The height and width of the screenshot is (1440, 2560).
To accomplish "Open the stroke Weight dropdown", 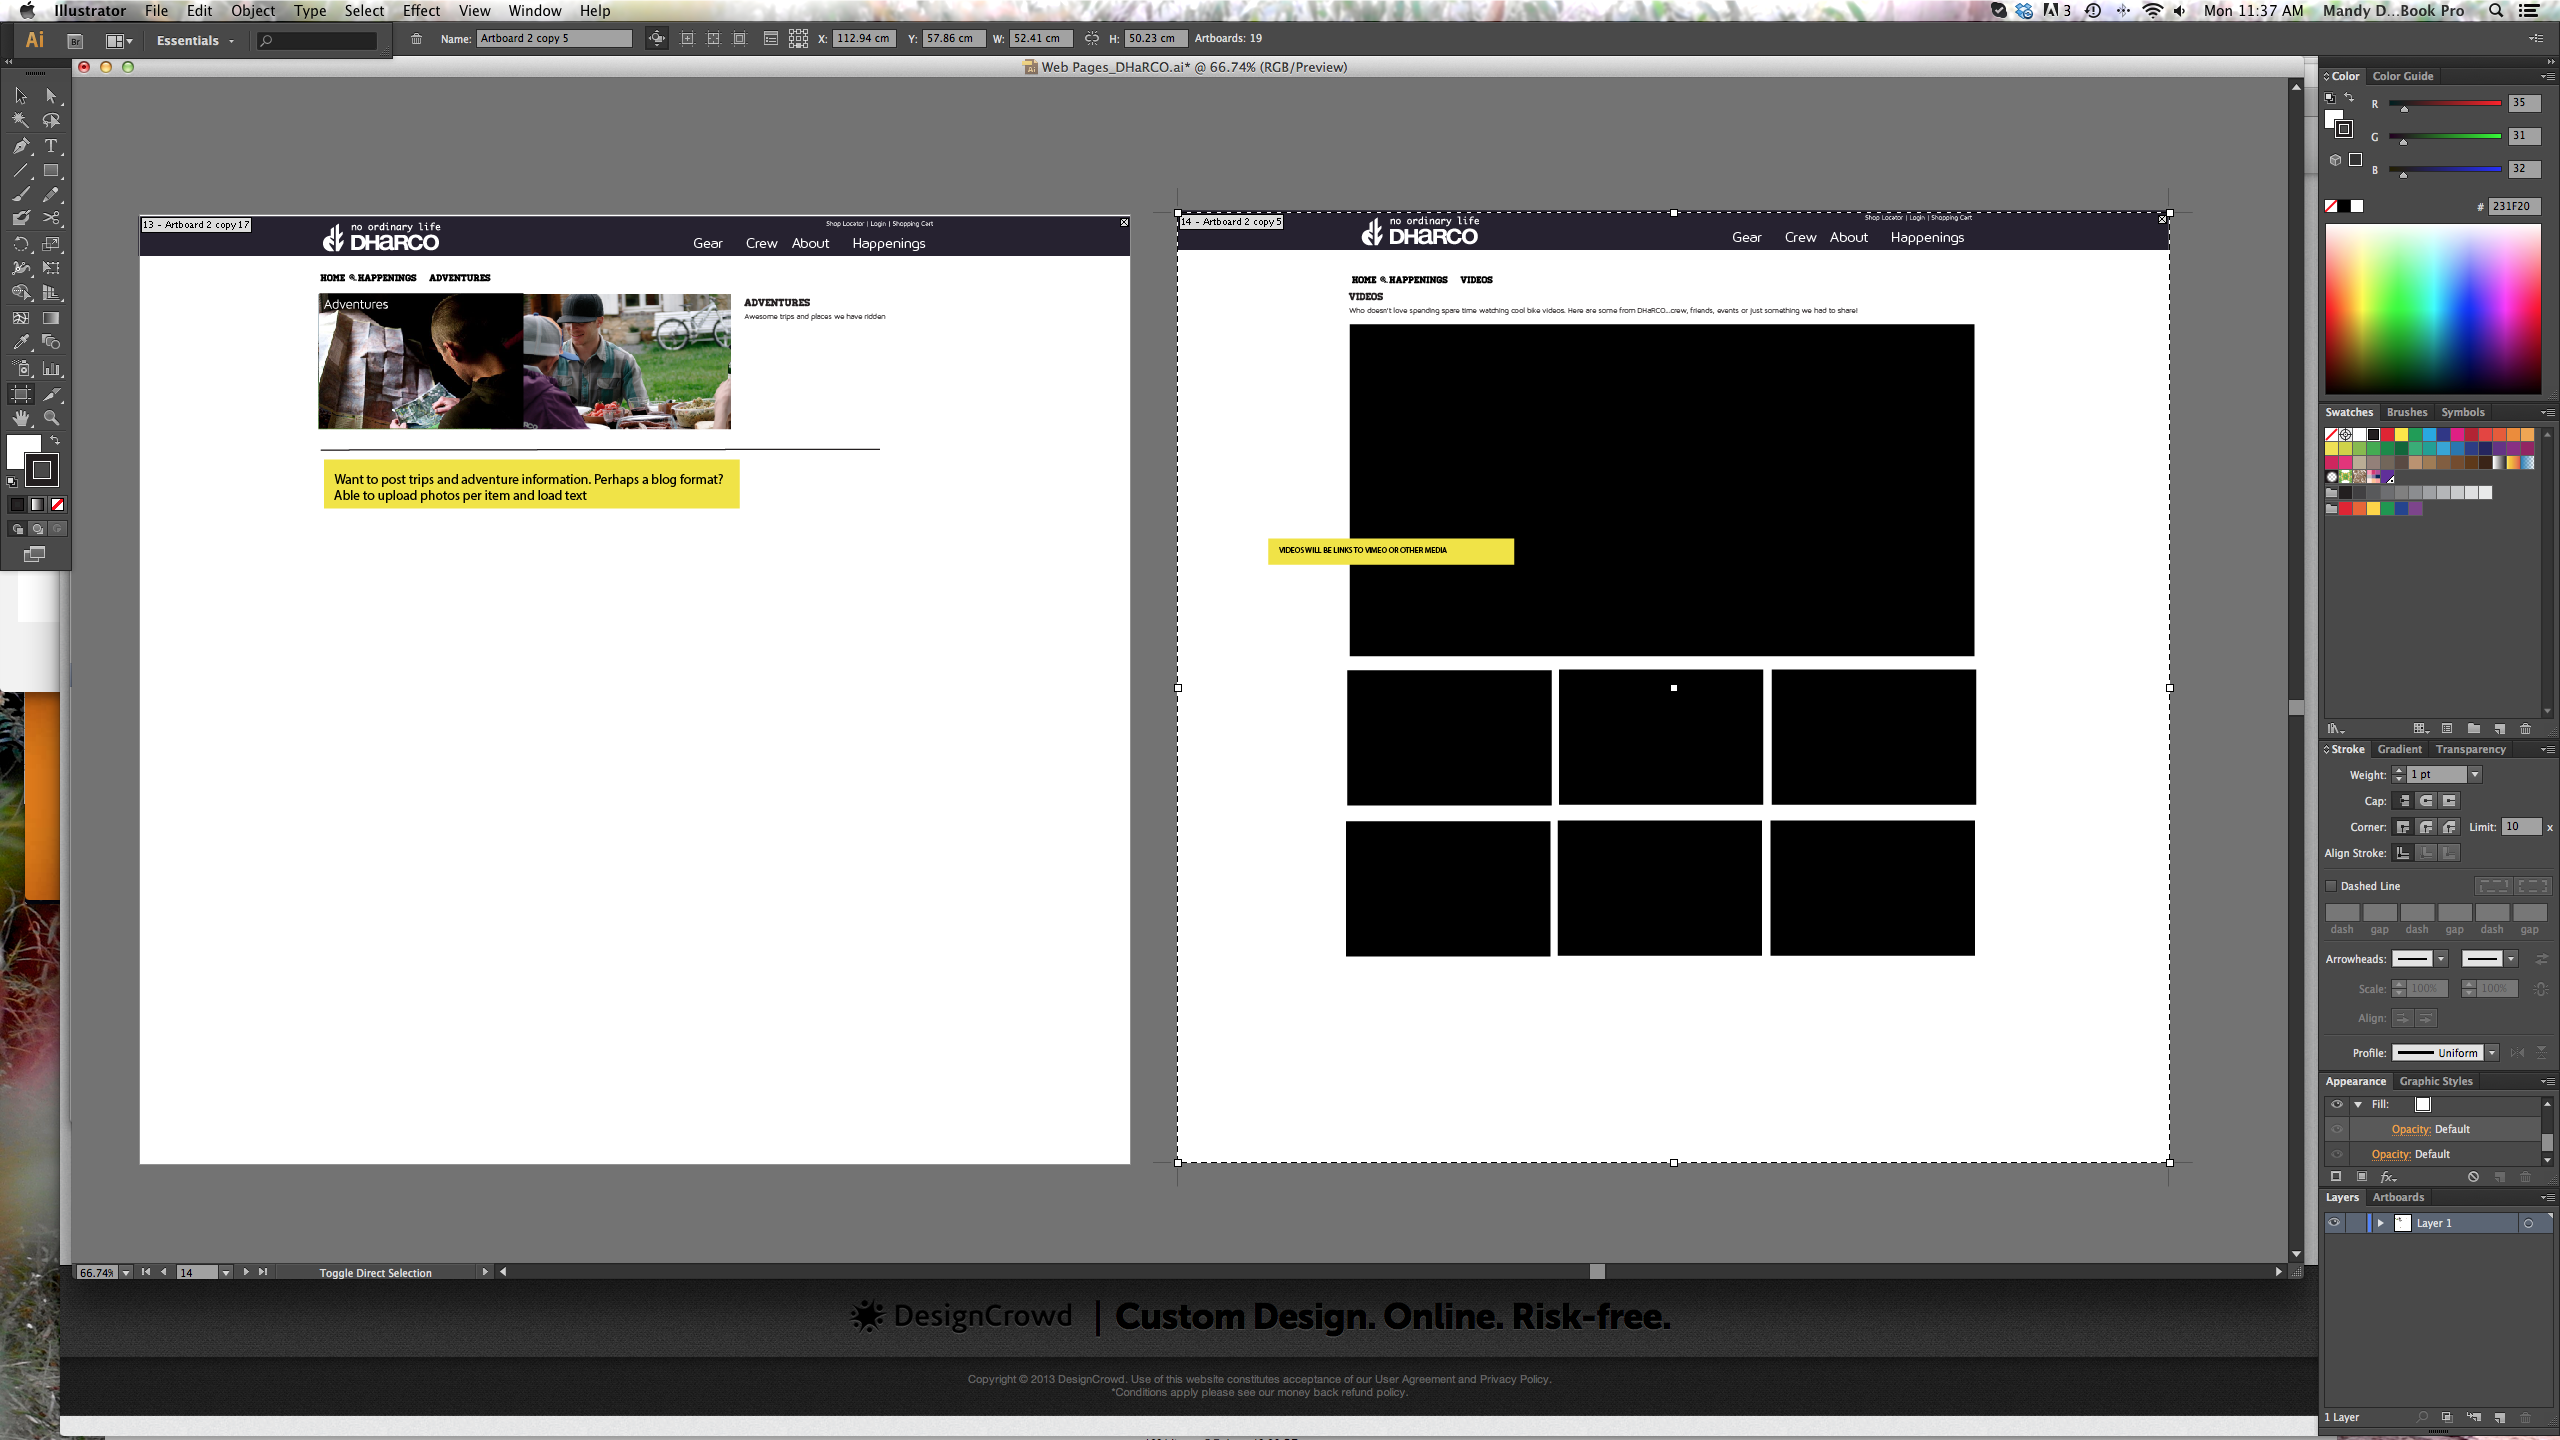I will (2475, 775).
